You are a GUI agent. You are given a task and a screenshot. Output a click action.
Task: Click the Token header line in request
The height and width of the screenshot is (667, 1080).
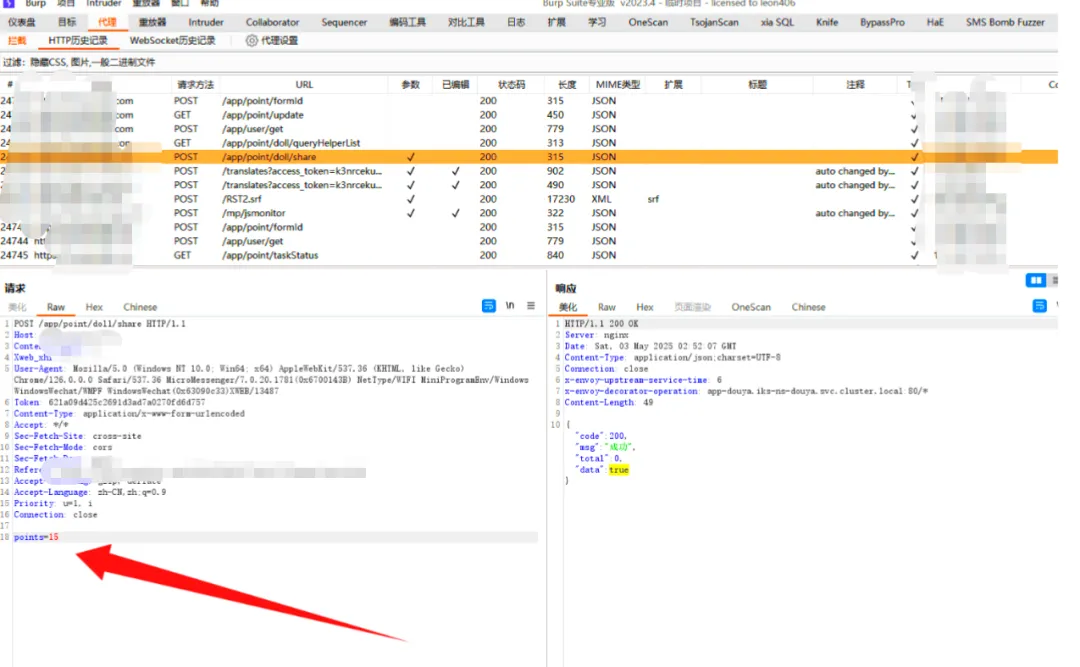point(110,402)
